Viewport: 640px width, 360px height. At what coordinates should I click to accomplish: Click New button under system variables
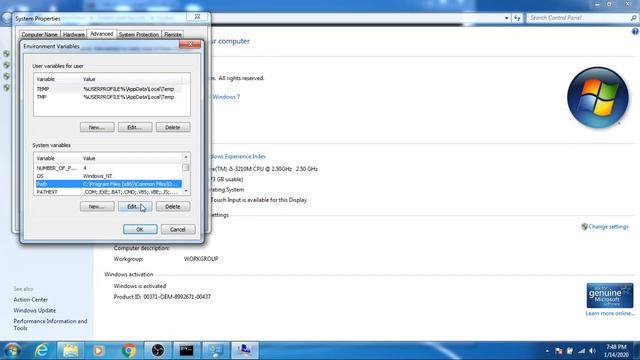coord(97,207)
